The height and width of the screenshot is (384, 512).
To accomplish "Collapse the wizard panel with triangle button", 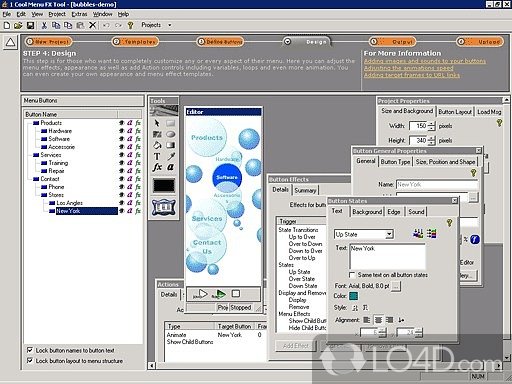I will pyautogui.click(x=10, y=42).
